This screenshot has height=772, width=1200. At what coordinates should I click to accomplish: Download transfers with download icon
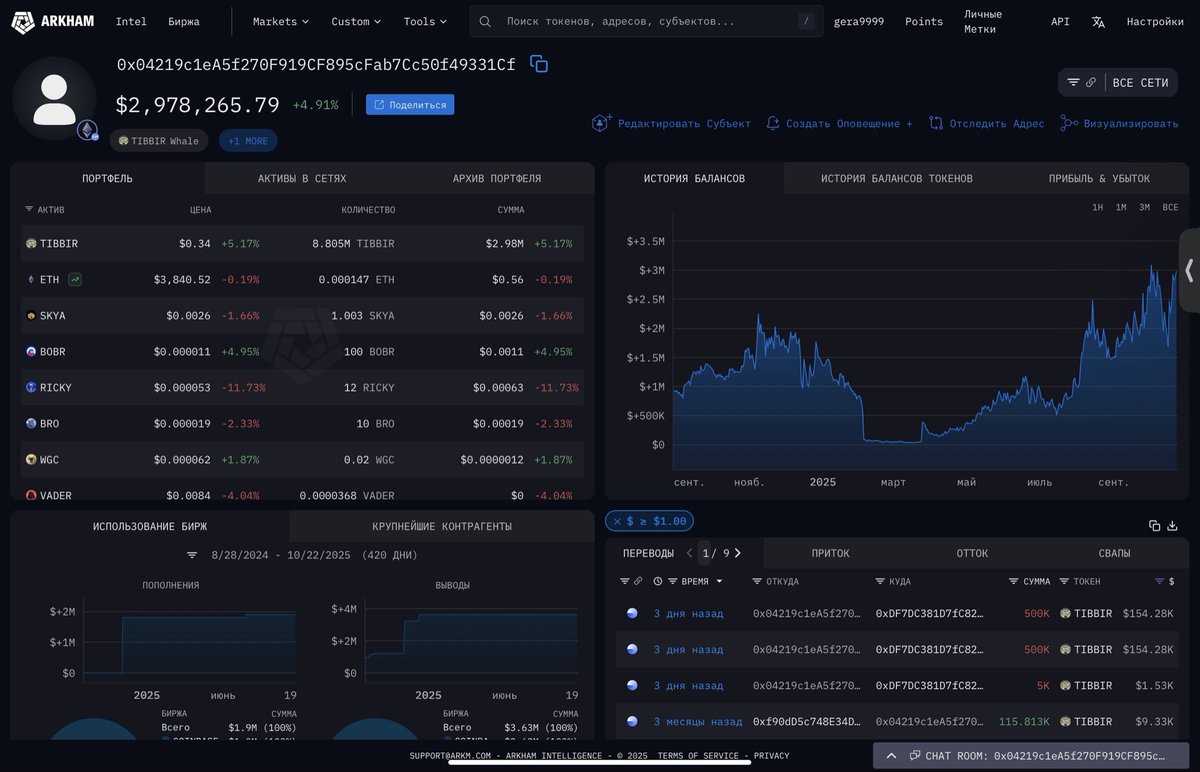tap(1172, 525)
